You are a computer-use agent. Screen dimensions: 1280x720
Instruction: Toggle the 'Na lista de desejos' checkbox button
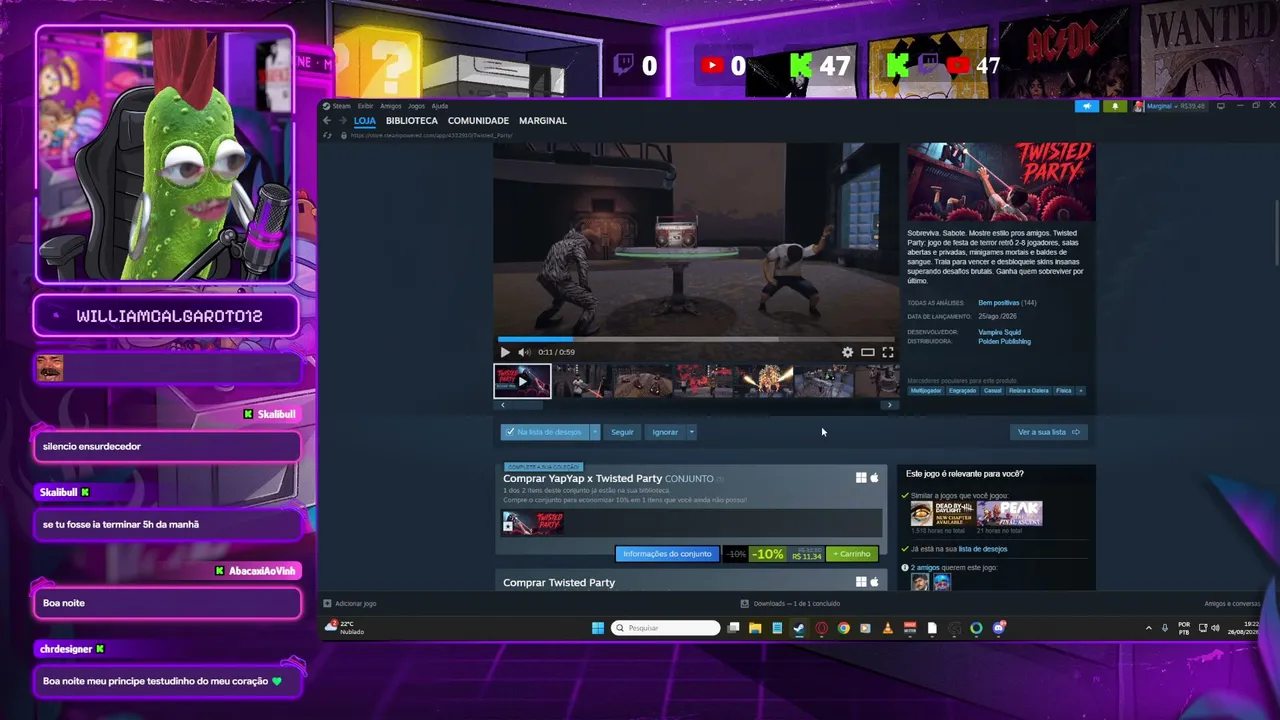[544, 432]
